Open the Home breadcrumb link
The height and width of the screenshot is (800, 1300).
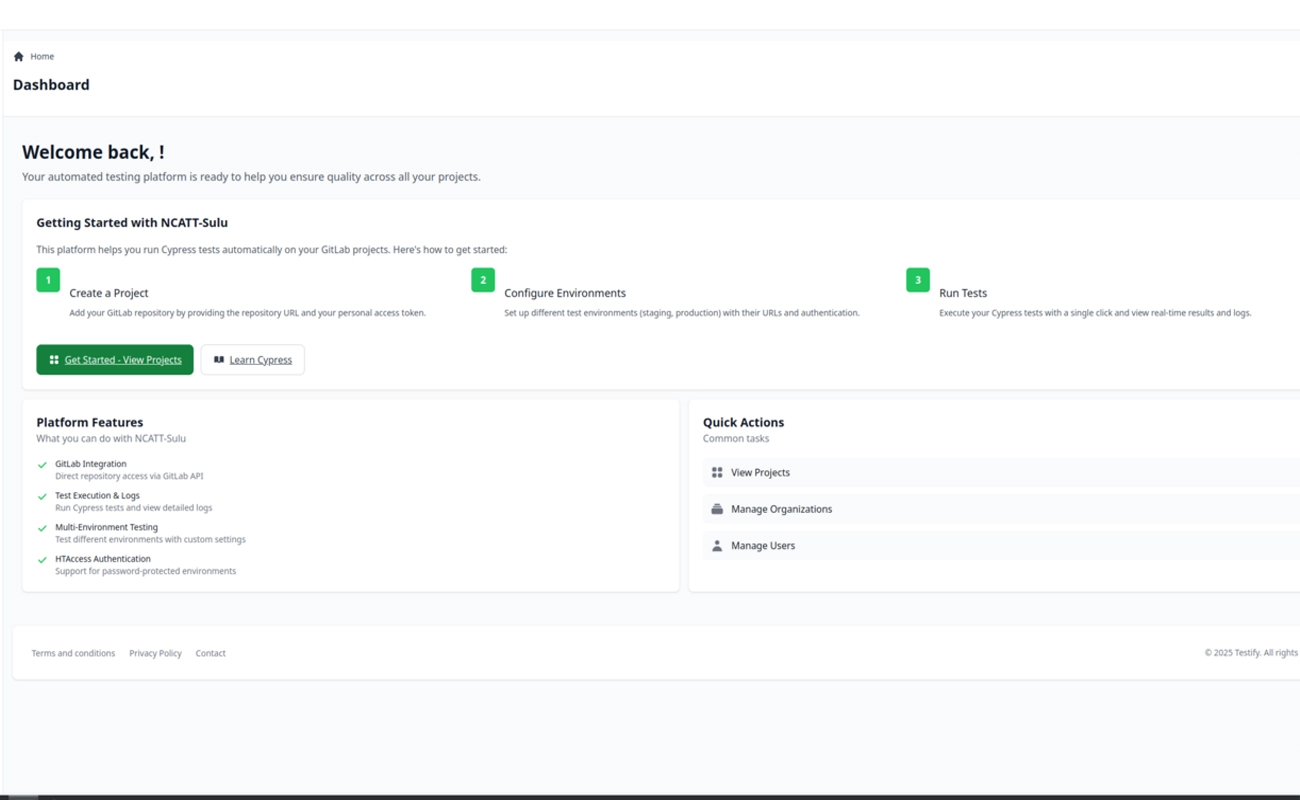click(42, 57)
